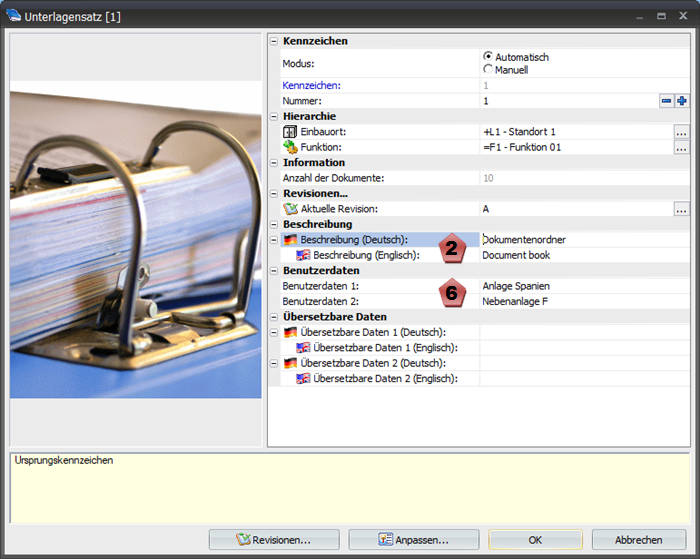Screen dimensions: 700x559
Task: Click the minus button beside Nummer
Action: point(667,101)
